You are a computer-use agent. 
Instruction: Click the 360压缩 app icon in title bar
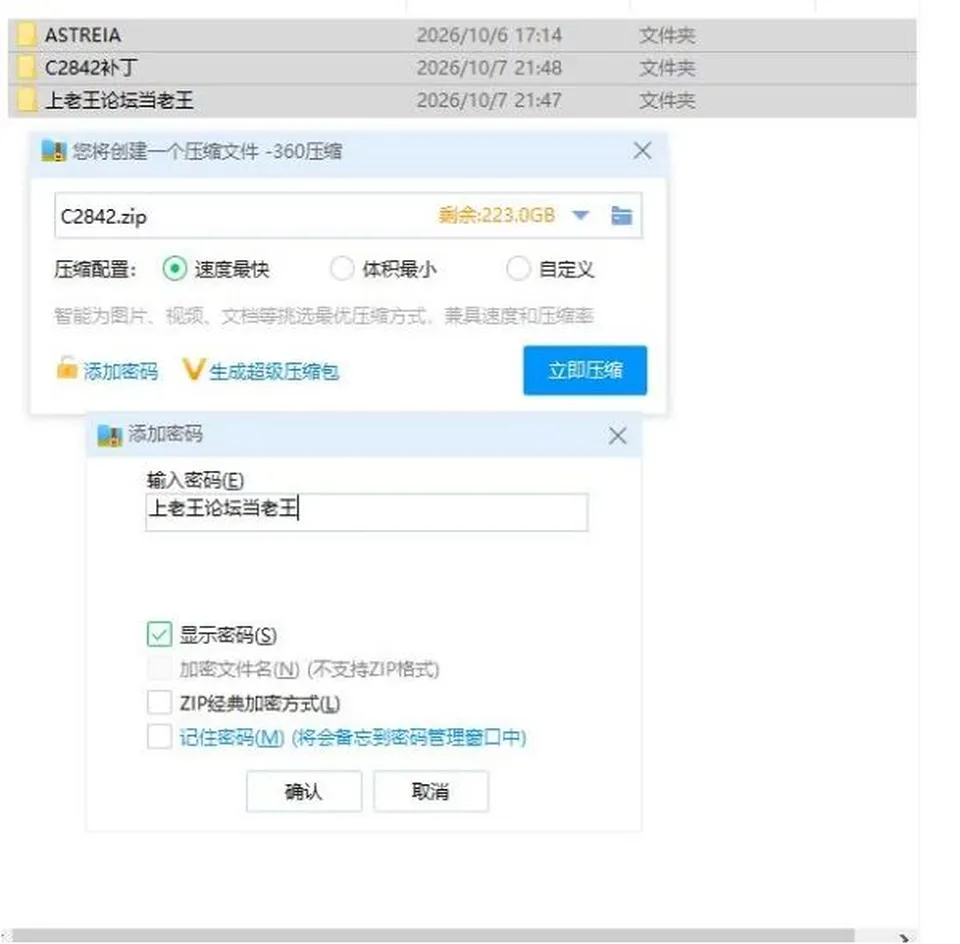(53, 151)
